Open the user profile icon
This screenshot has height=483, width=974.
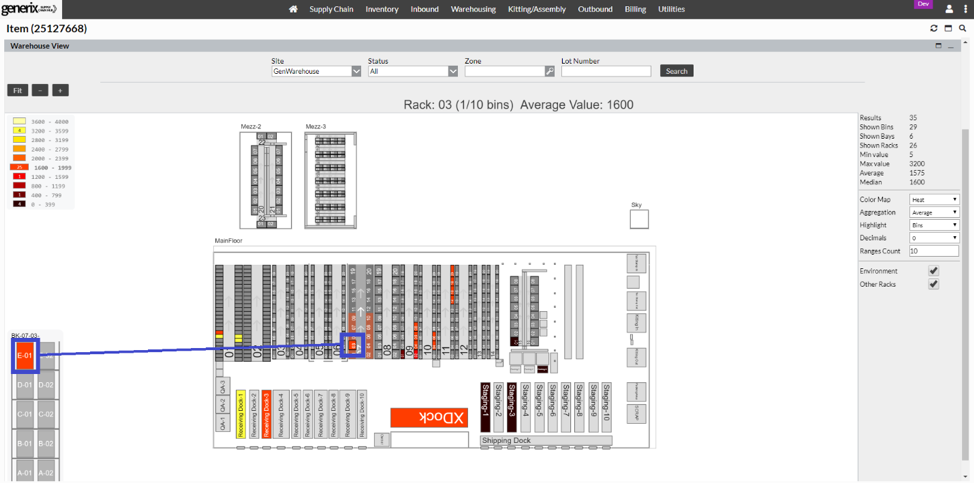(949, 9)
